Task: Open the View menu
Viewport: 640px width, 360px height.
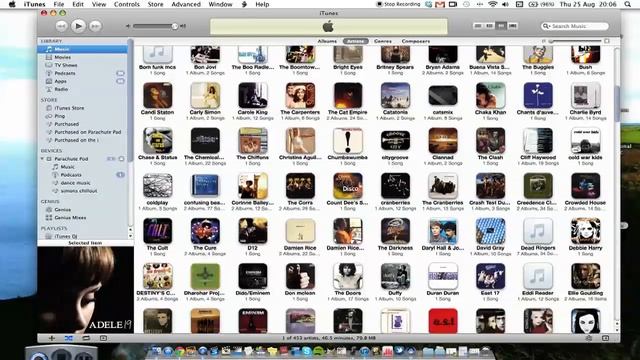Action: coord(99,4)
